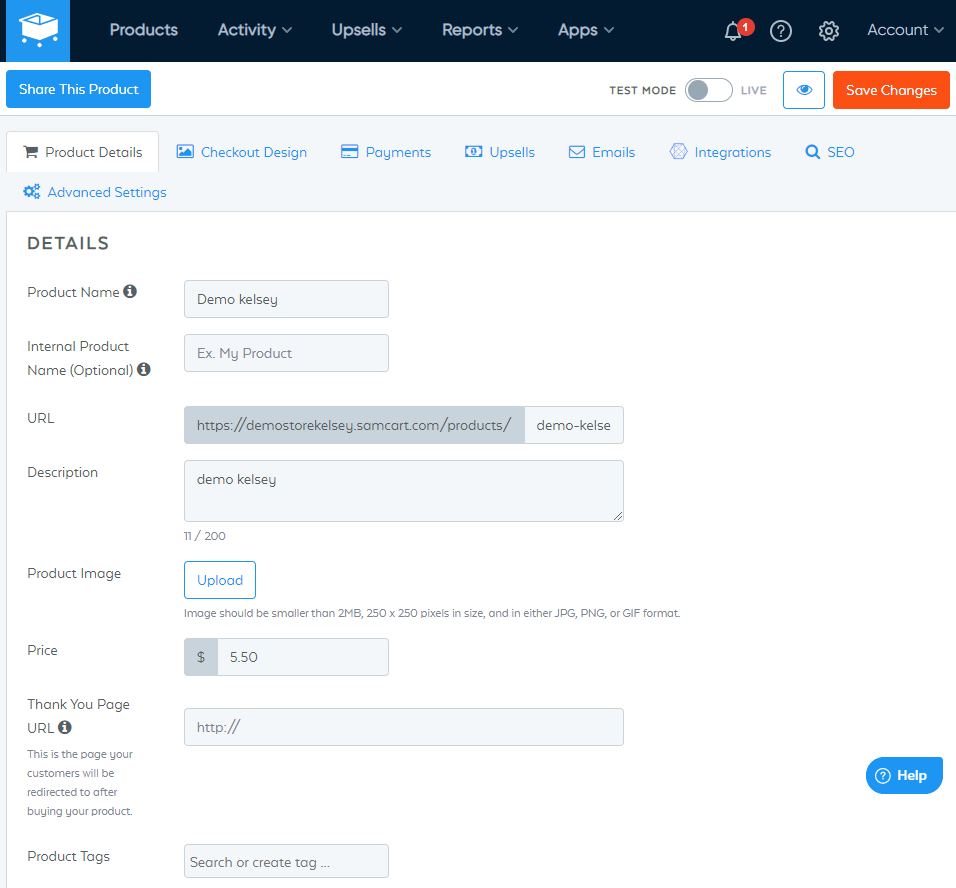Go to Products in the top navigation
The height and width of the screenshot is (888, 956).
click(144, 30)
